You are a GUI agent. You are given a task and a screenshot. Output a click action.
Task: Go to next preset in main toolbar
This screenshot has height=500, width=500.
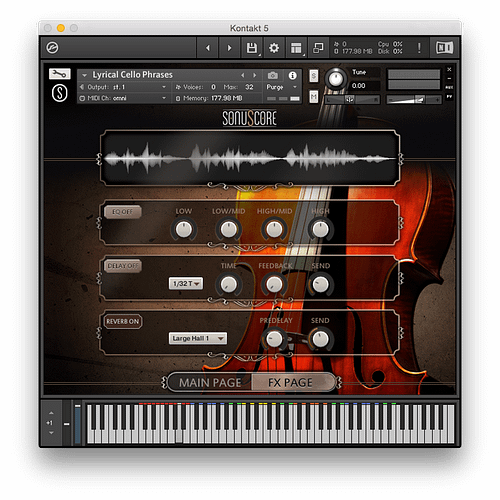[x=229, y=48]
